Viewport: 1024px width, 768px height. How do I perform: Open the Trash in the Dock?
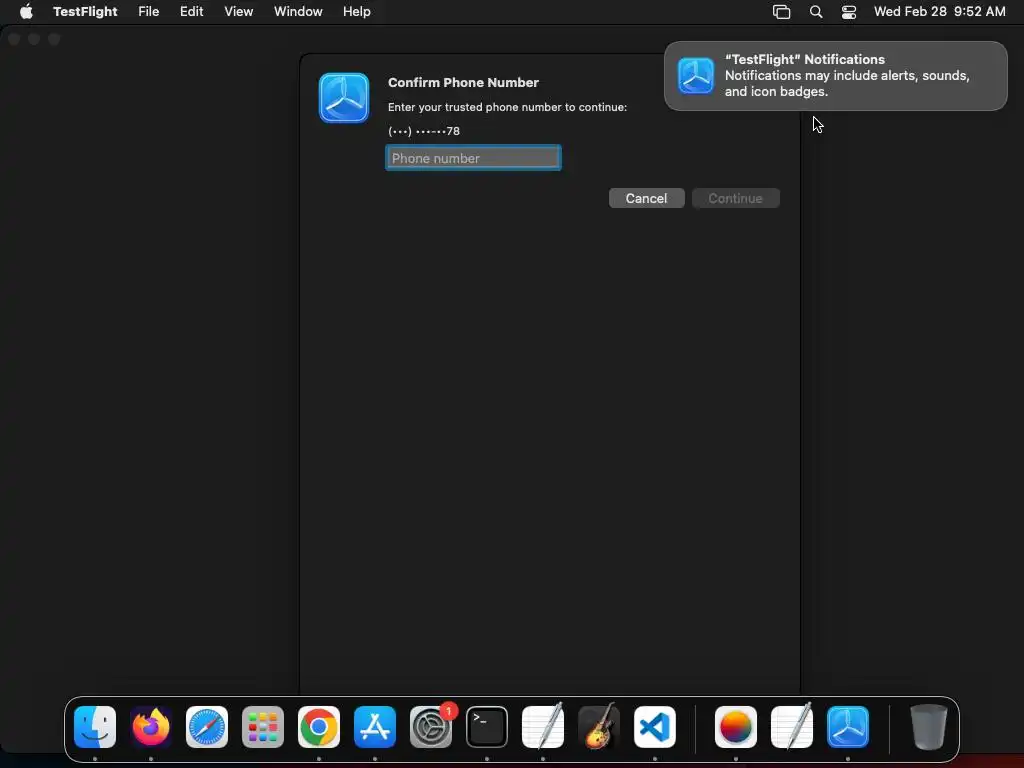928,726
